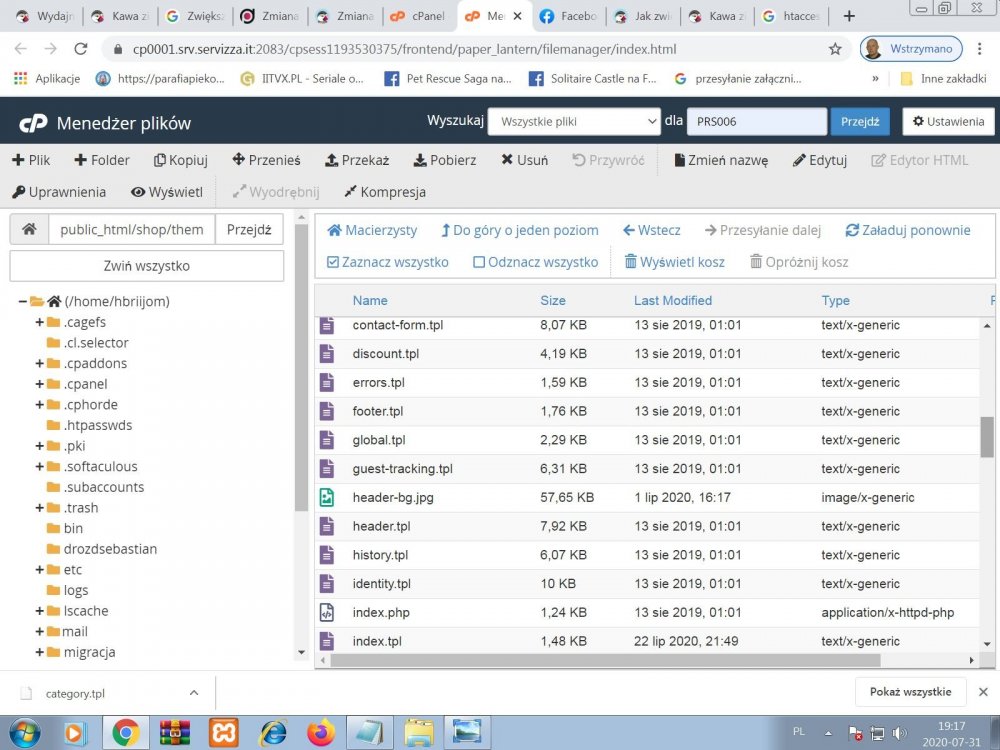The height and width of the screenshot is (750, 1000).
Task: Sort by Last Modified column
Action: point(673,300)
